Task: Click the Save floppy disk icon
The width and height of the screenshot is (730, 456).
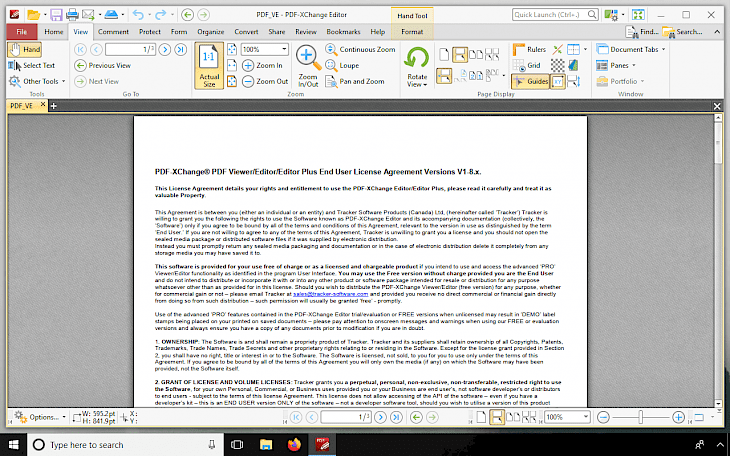Action: point(56,15)
